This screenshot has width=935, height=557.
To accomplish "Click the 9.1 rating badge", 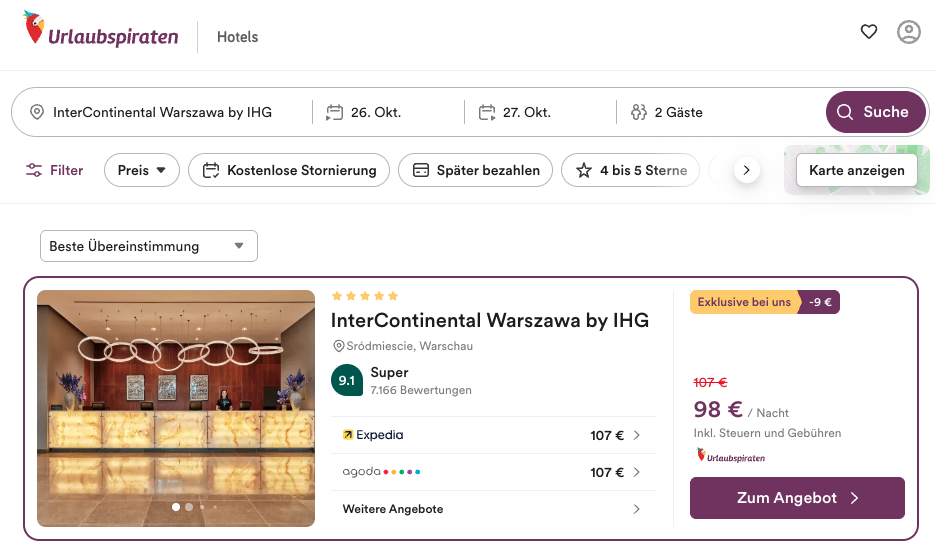I will click(347, 380).
